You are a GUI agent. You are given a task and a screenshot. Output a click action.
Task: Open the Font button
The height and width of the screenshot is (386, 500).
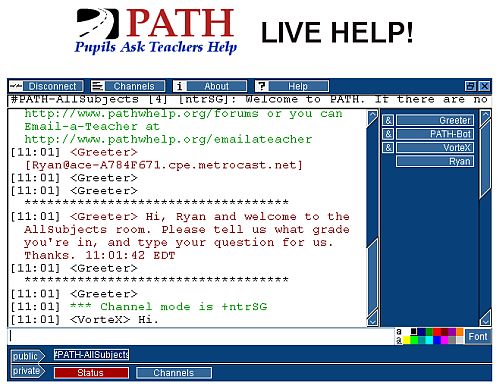478,337
